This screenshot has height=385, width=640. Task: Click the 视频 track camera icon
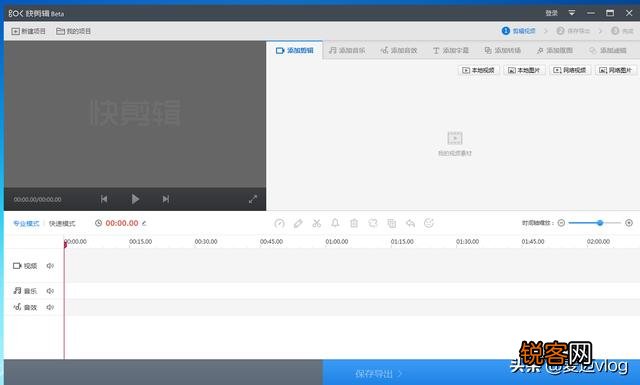tap(17, 266)
